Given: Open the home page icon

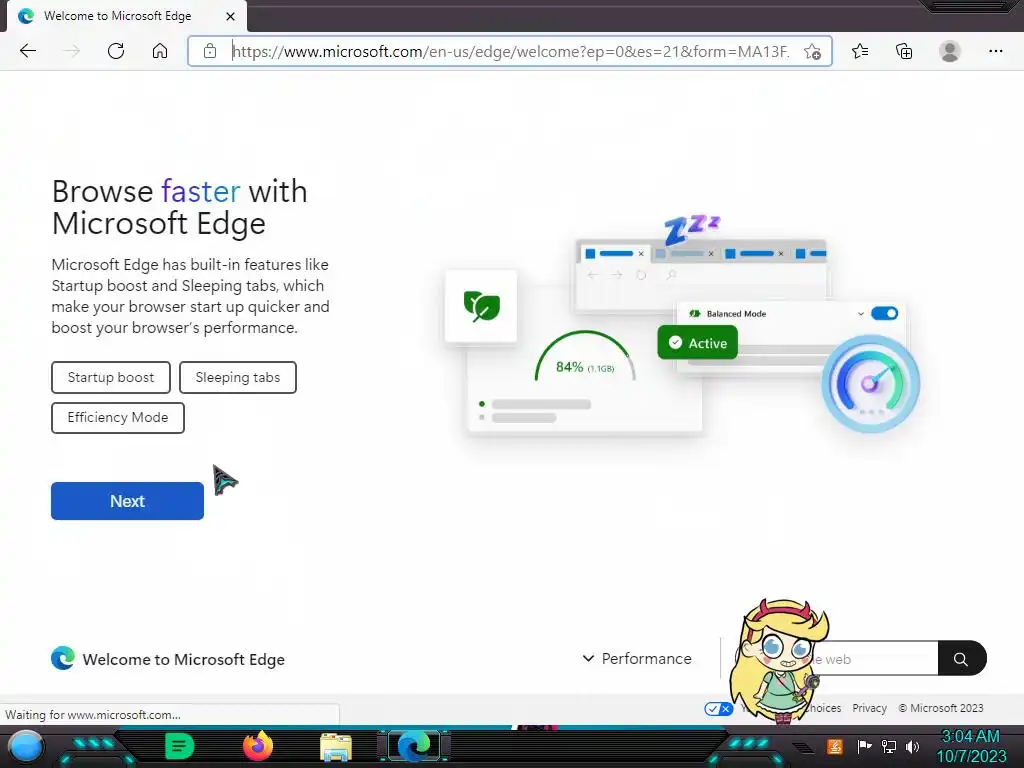Looking at the screenshot, I should point(160,51).
